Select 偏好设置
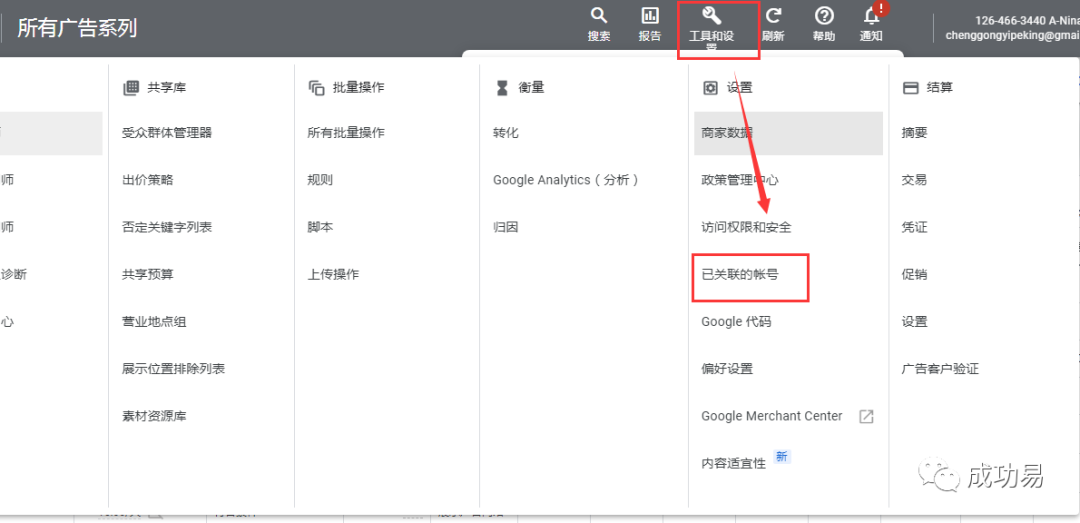The height and width of the screenshot is (523, 1080). point(727,369)
